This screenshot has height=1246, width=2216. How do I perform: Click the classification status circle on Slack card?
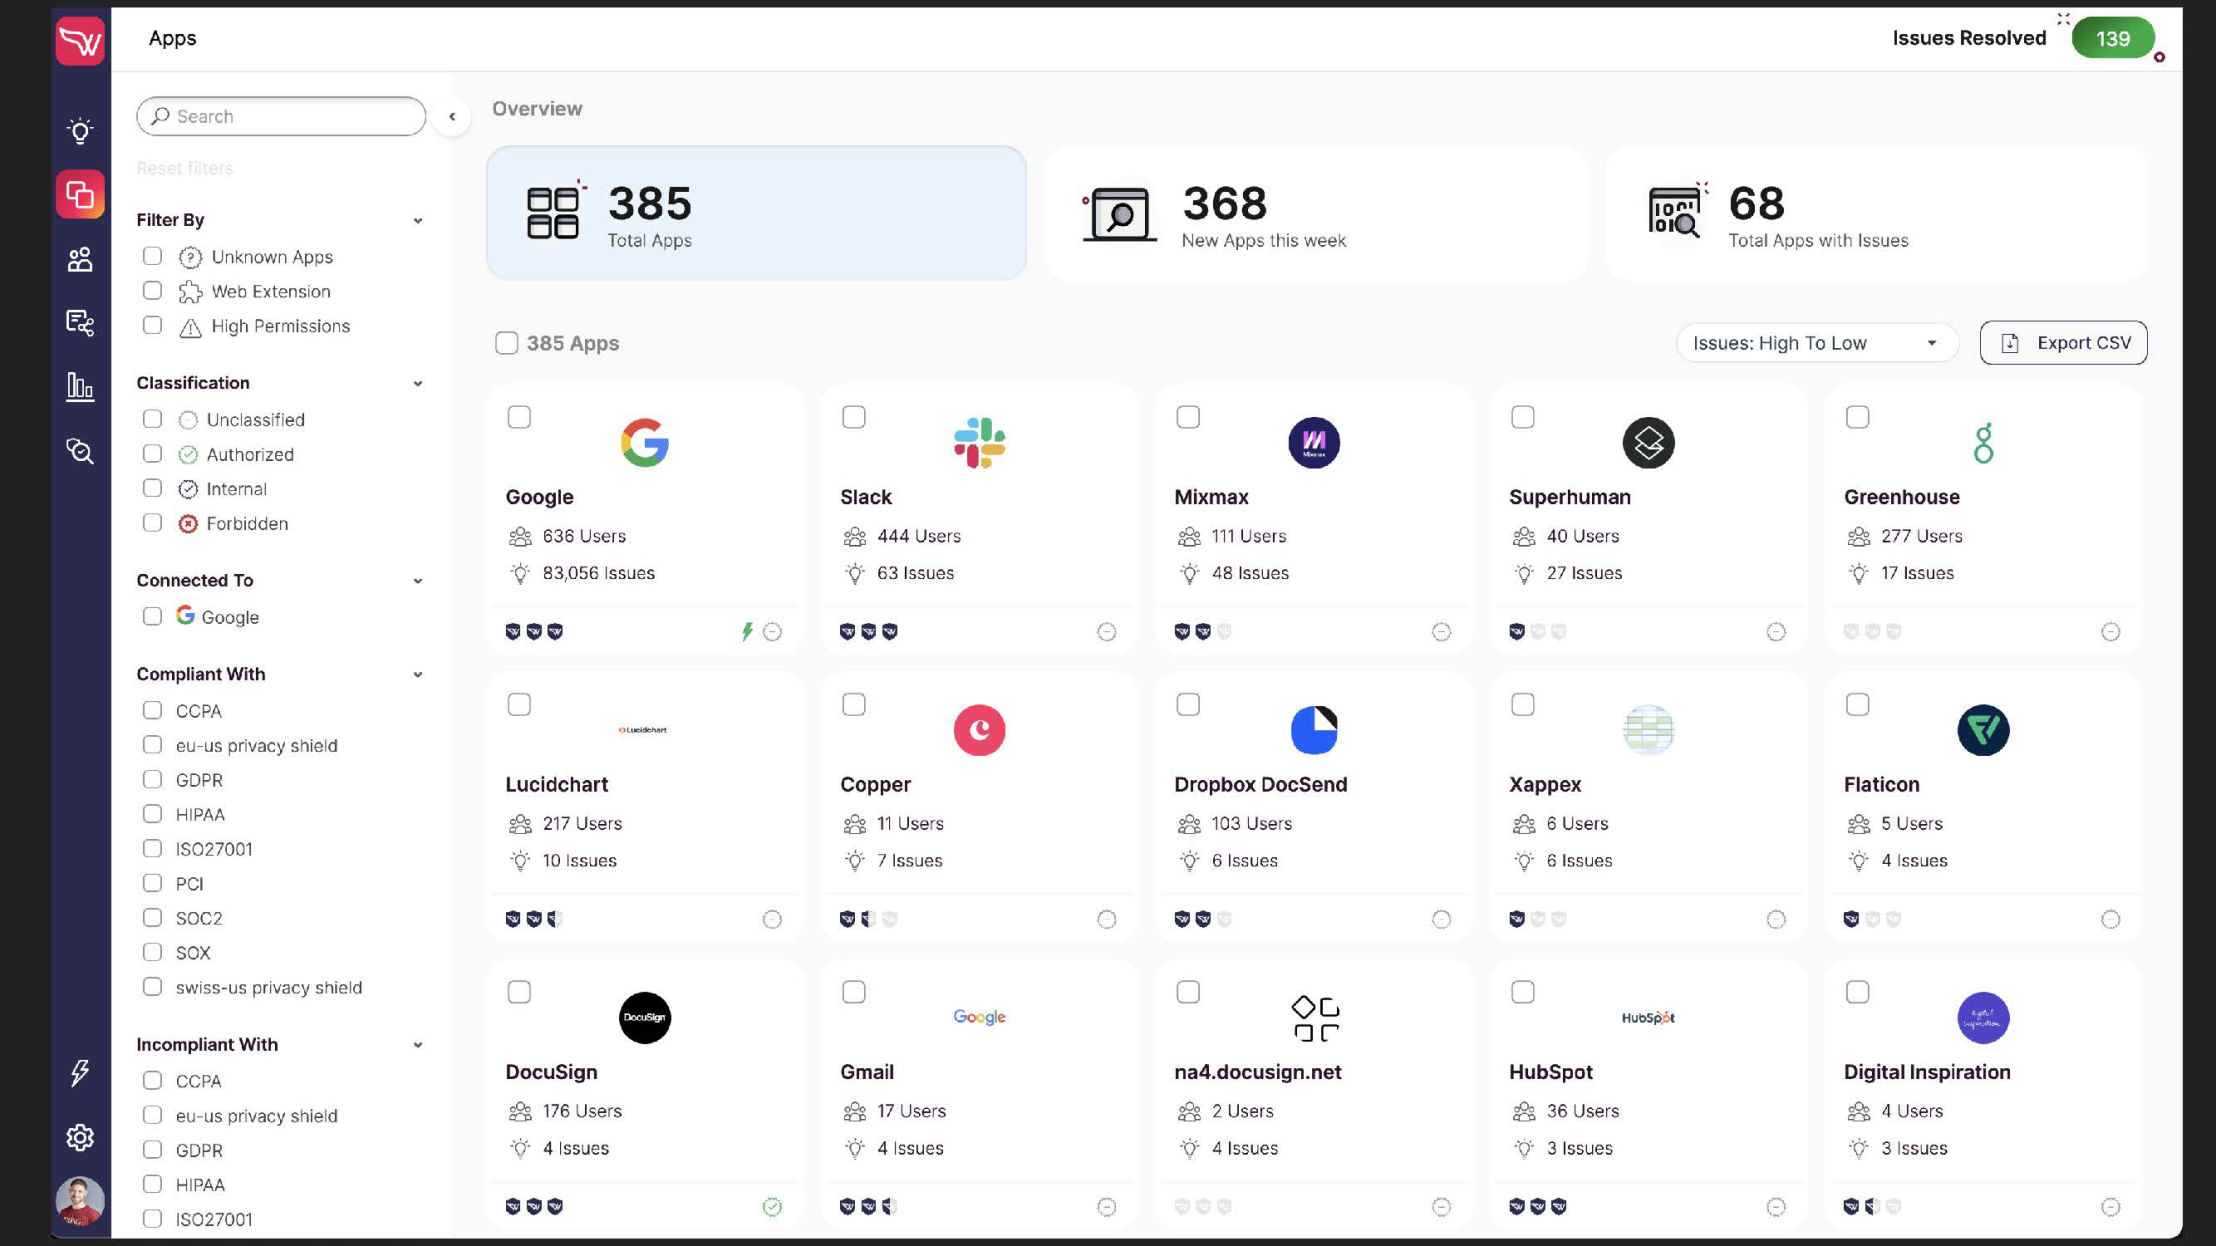click(x=1106, y=631)
